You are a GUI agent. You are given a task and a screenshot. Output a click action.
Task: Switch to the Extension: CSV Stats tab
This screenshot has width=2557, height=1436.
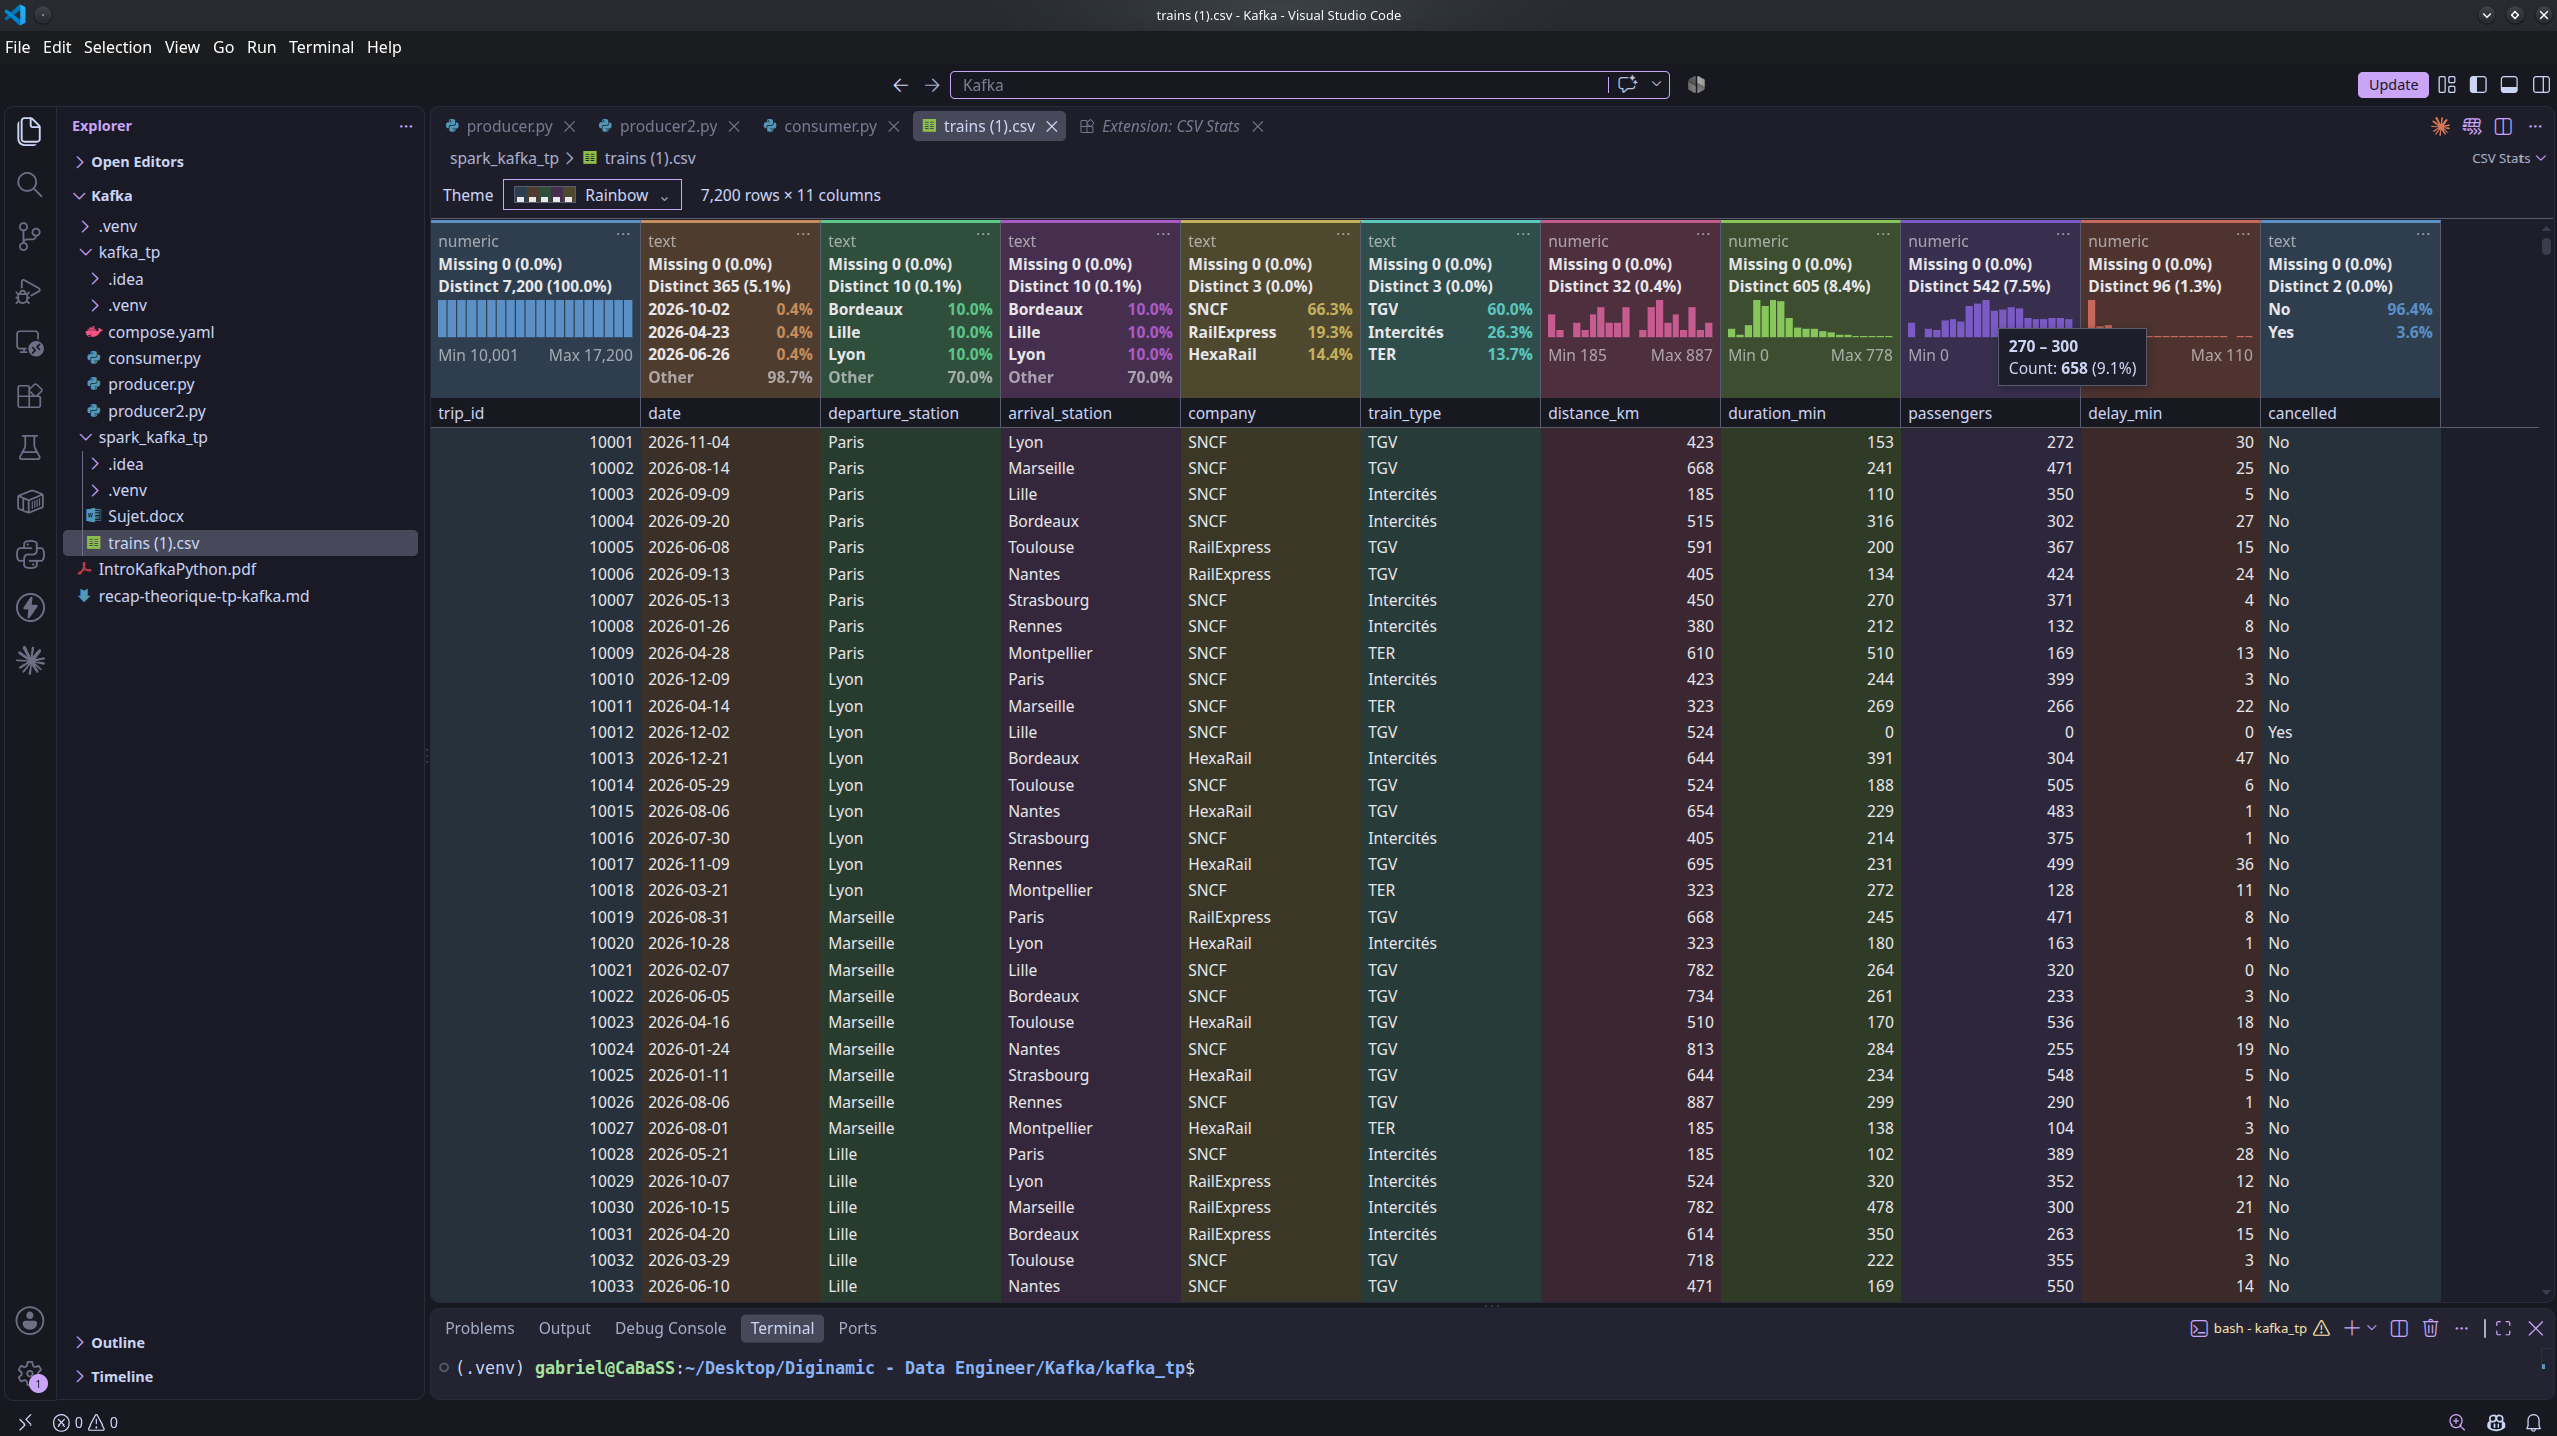coord(1170,126)
